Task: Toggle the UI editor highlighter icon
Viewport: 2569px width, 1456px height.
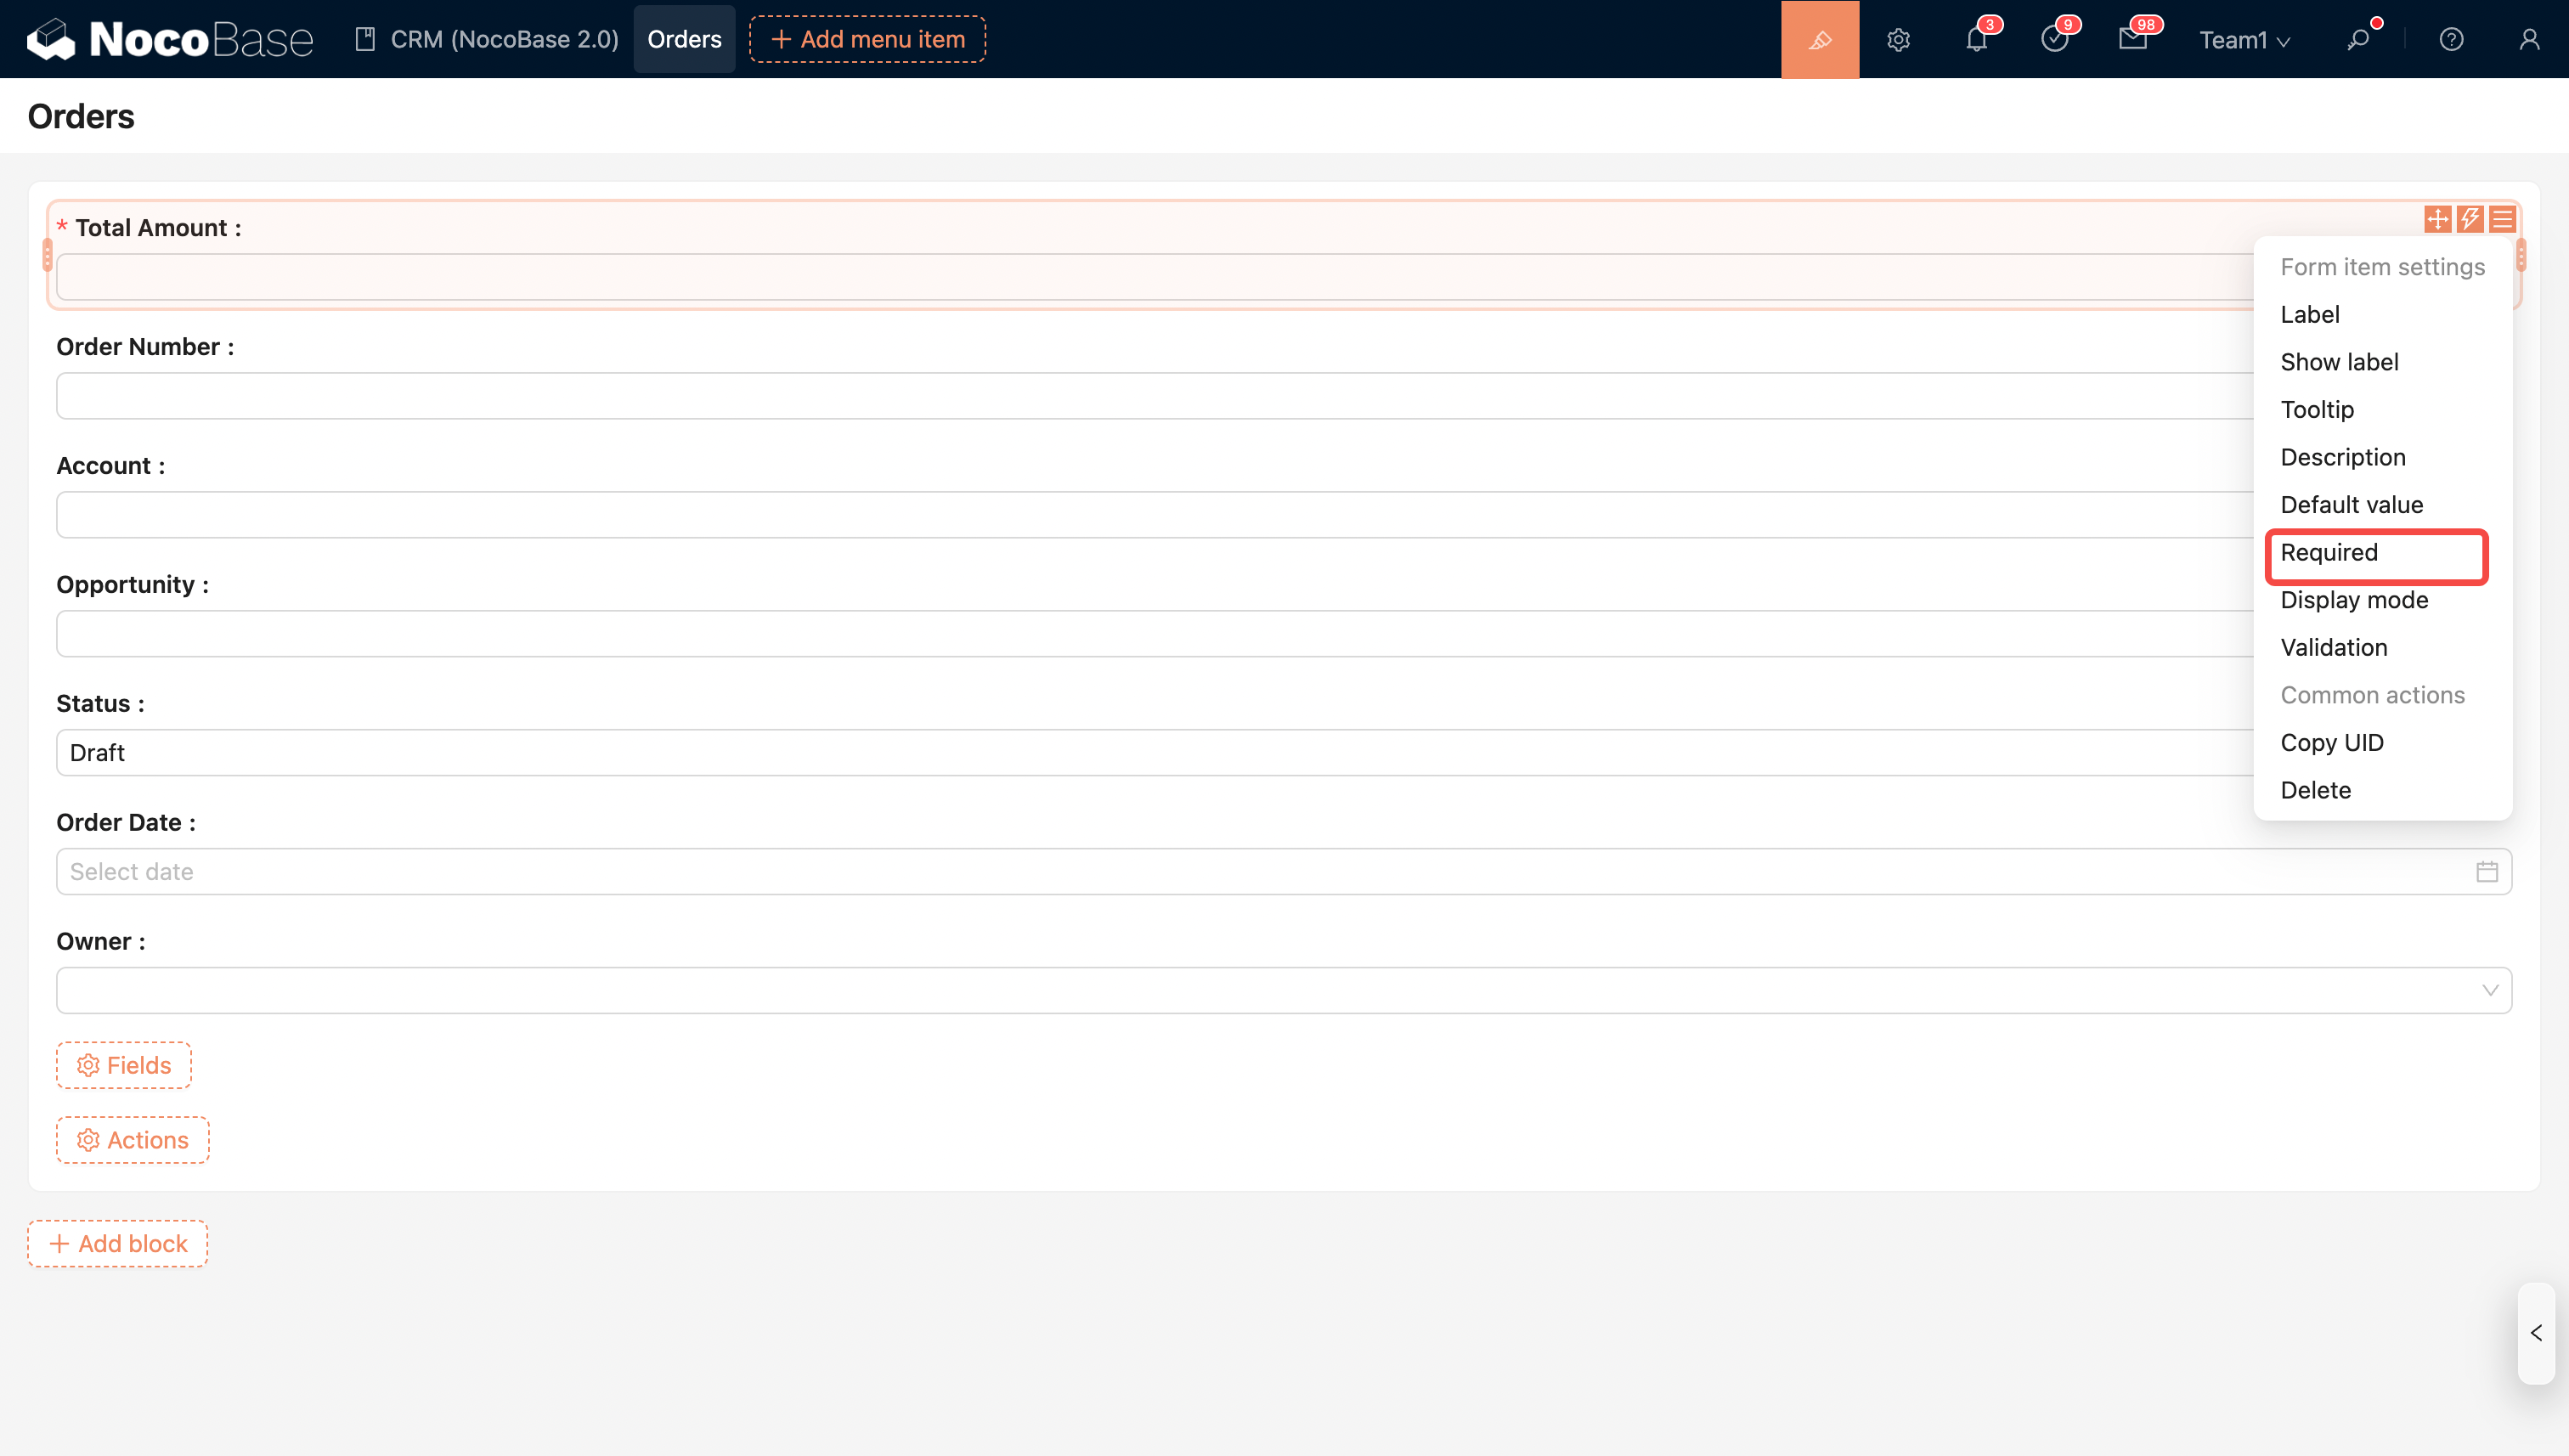Action: coord(1819,39)
